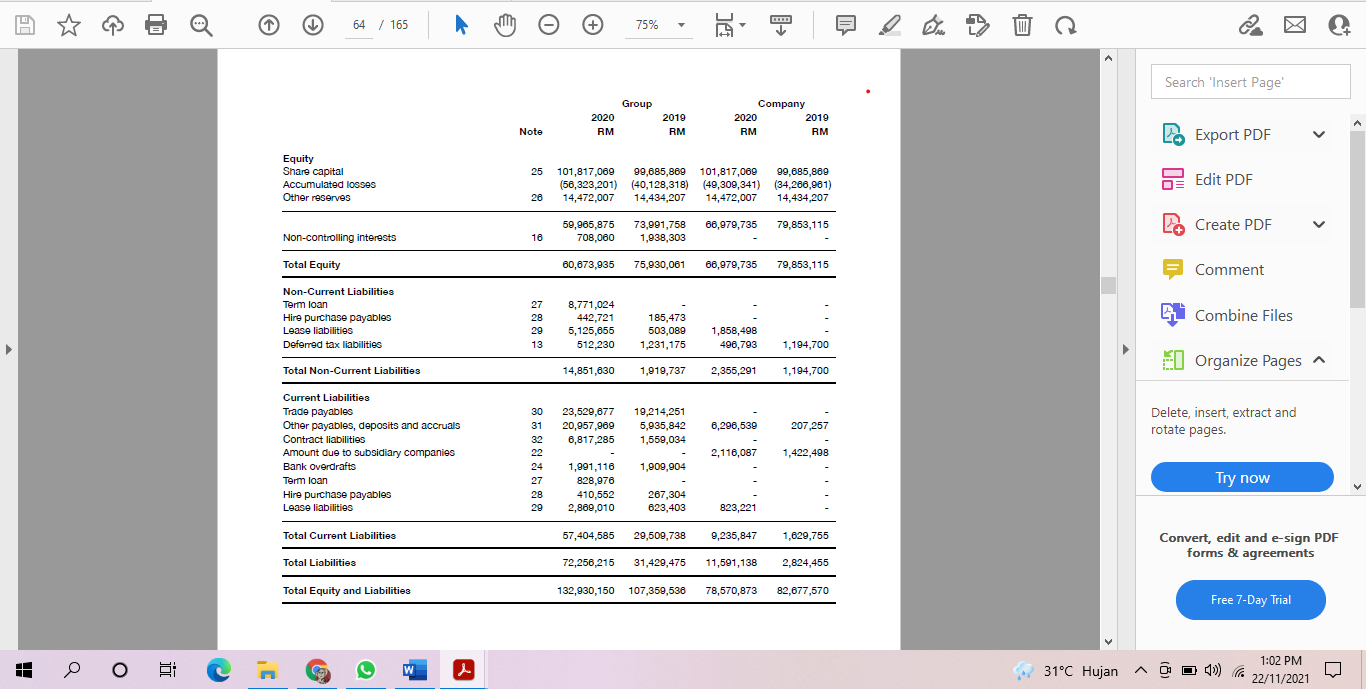Expand Export PDF chevron
This screenshot has width=1366, height=689.
click(1319, 134)
